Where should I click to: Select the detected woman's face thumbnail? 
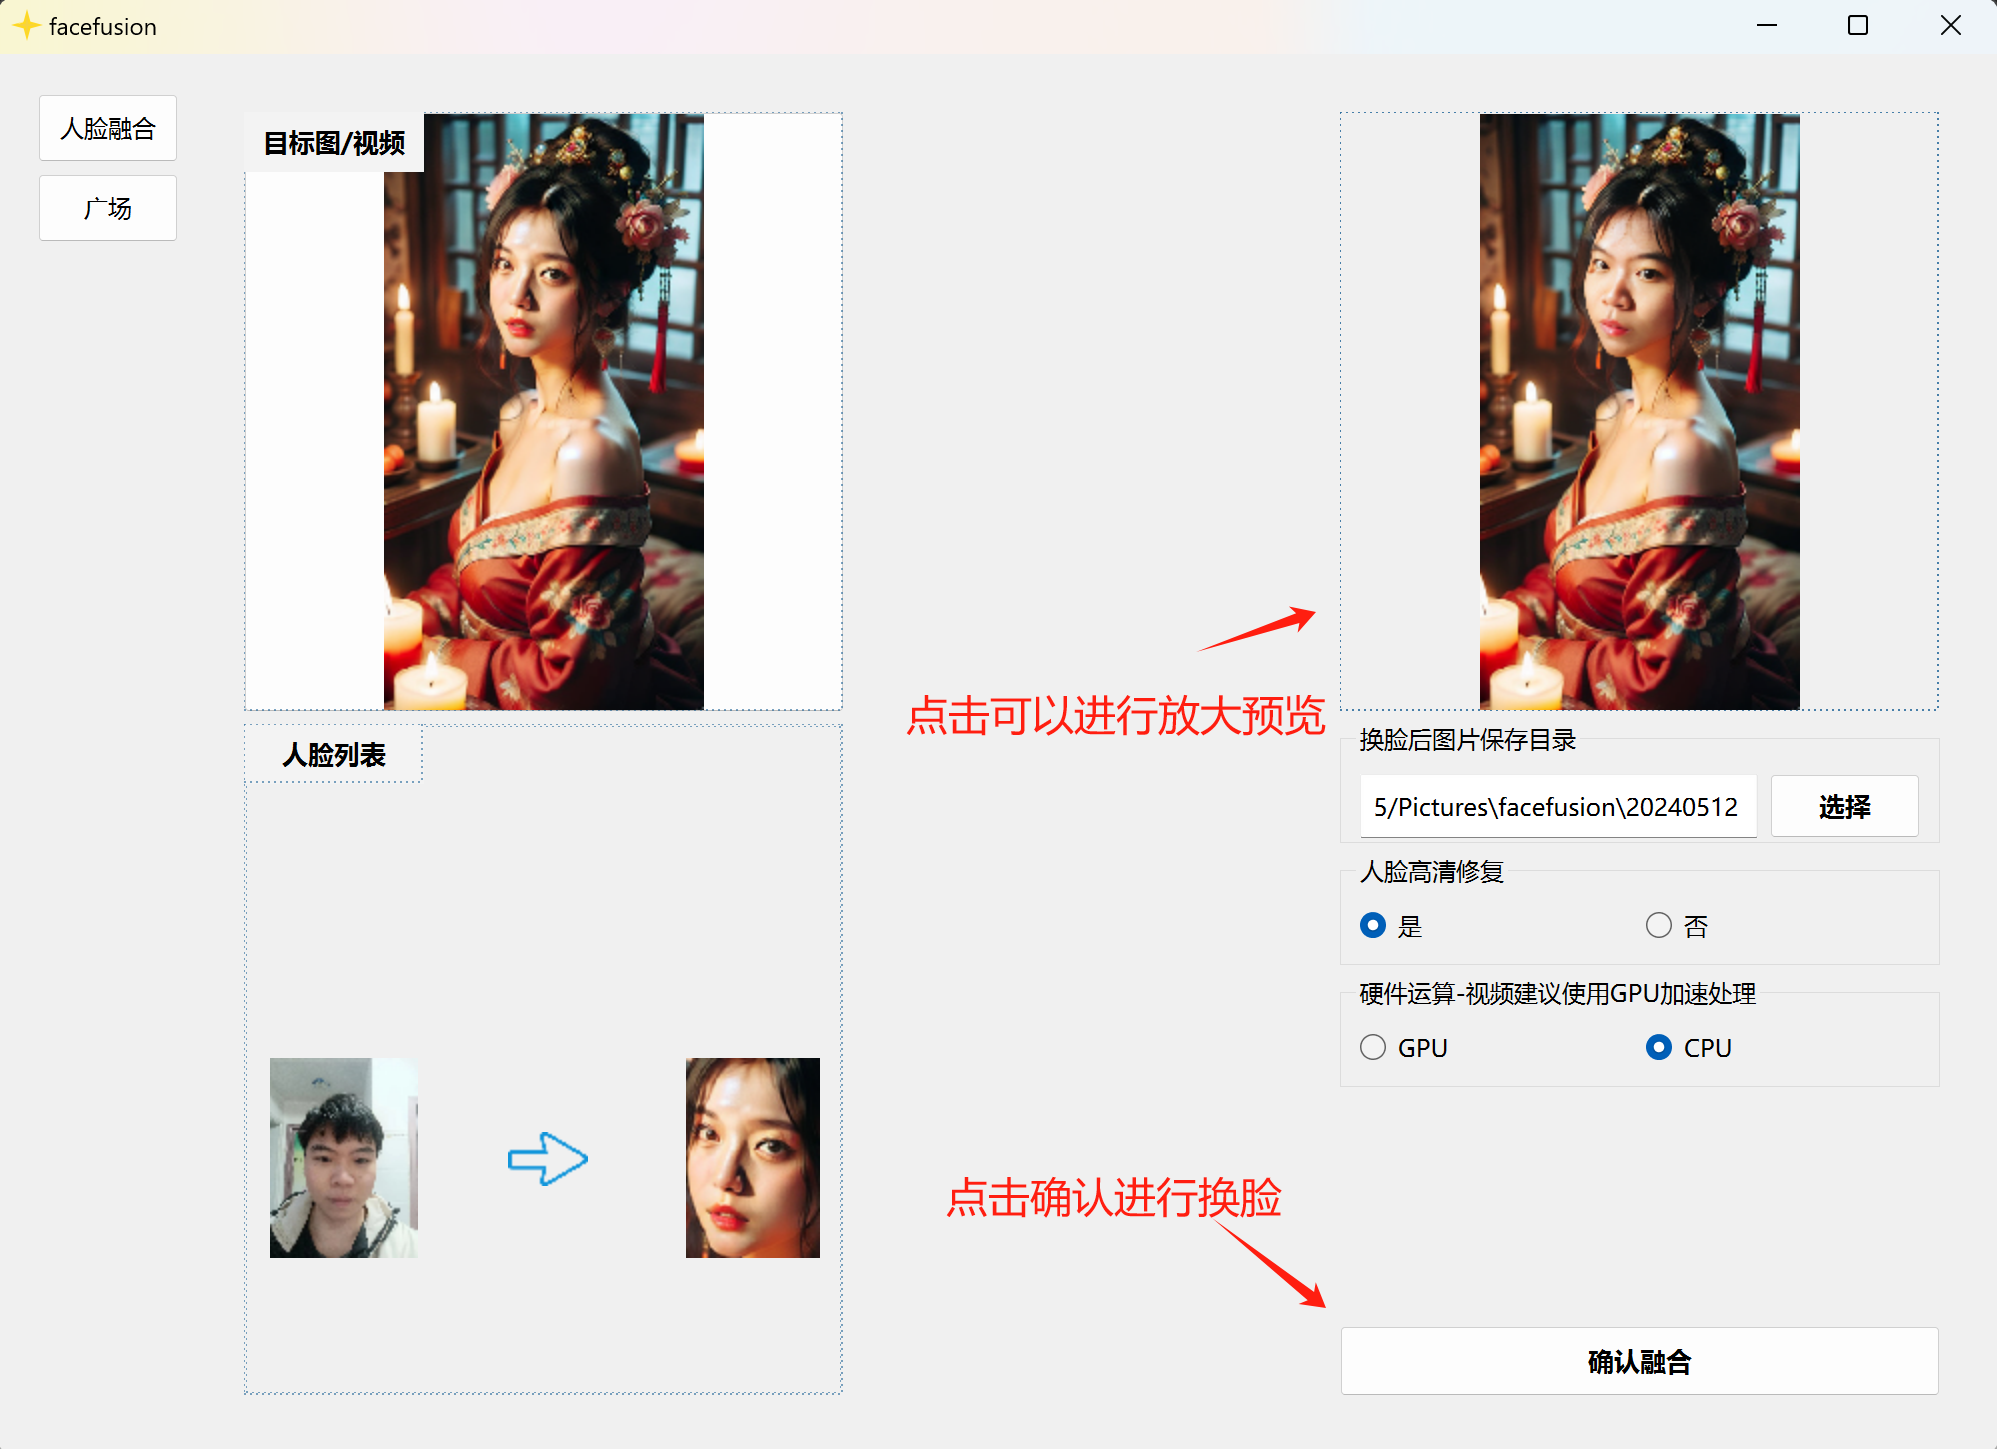point(753,1158)
